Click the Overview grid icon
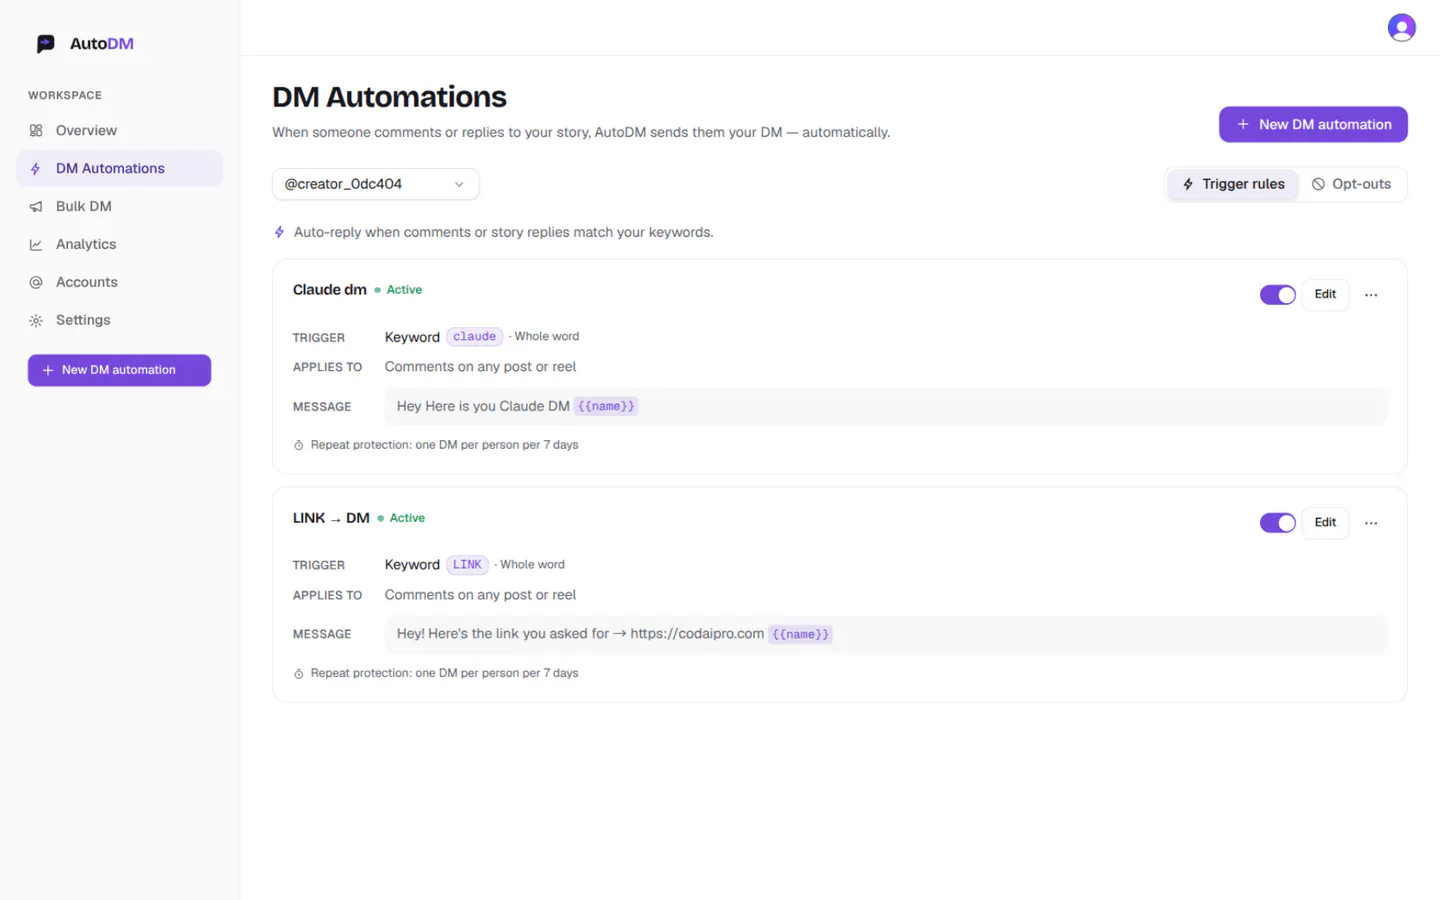This screenshot has height=900, width=1440. tap(36, 131)
